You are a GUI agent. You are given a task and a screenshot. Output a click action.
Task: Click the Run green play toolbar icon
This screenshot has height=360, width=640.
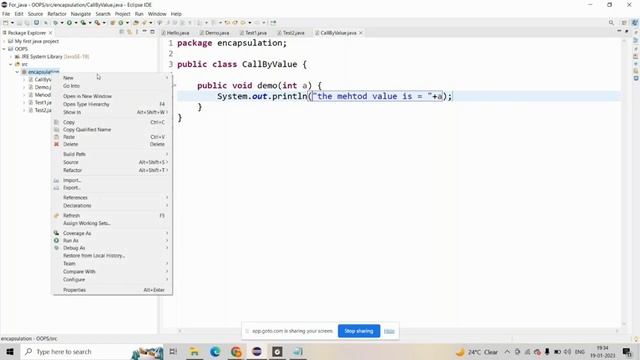pyautogui.click(x=69, y=22)
